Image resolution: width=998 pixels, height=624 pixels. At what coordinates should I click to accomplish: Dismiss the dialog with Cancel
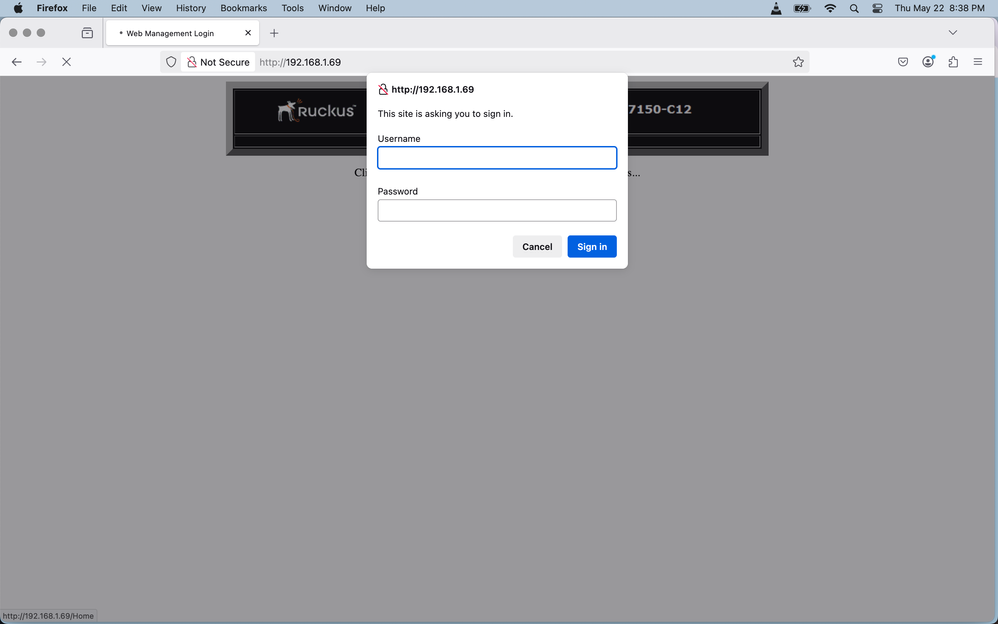[x=537, y=246]
